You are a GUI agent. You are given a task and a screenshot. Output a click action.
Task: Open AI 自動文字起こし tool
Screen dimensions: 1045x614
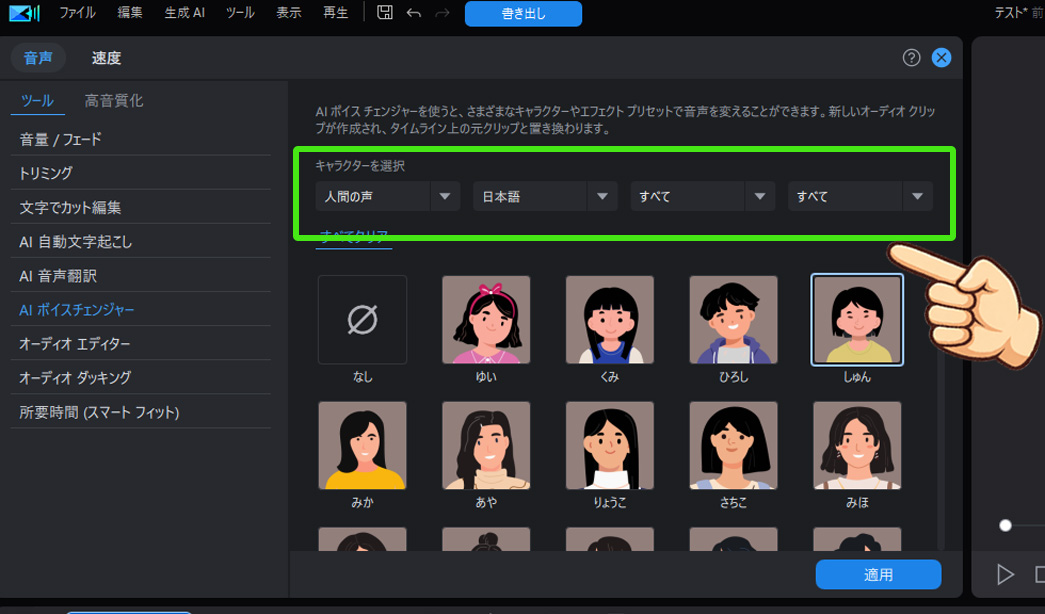(141, 242)
